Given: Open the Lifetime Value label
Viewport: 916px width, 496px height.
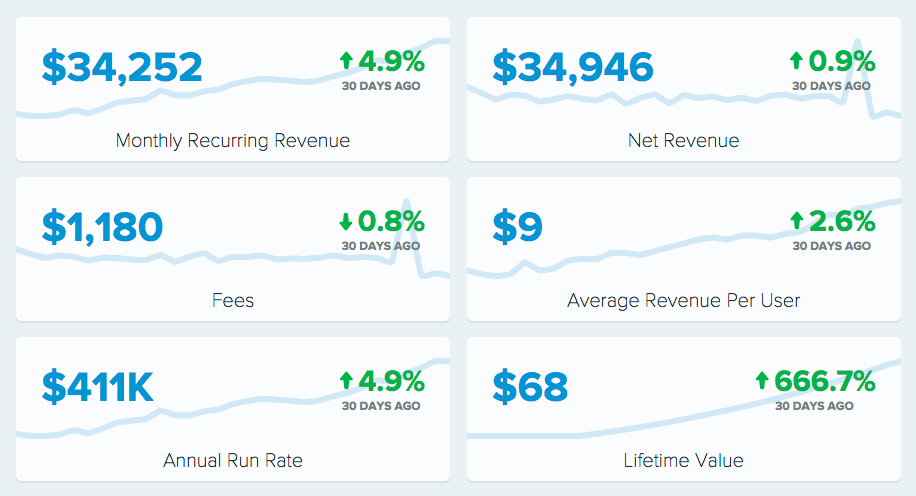Looking at the screenshot, I should coord(684,460).
